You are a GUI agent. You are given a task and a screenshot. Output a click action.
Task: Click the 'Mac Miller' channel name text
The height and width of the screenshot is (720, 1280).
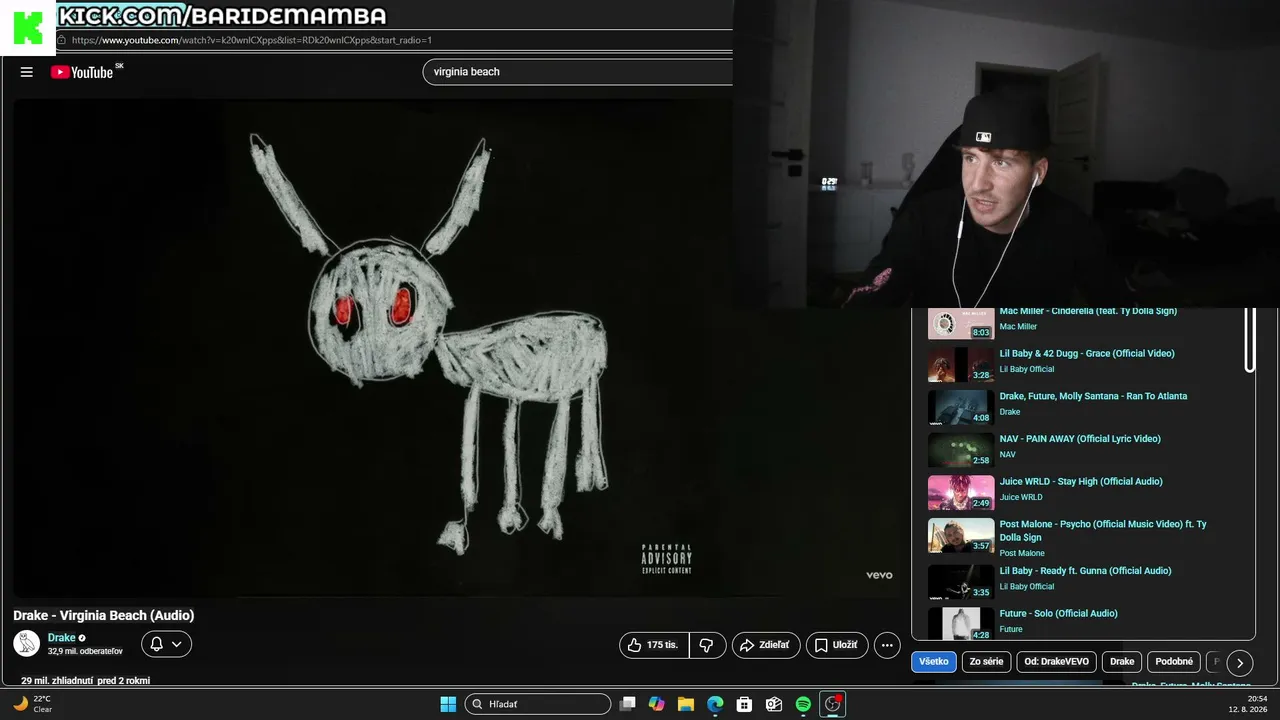click(x=1019, y=327)
